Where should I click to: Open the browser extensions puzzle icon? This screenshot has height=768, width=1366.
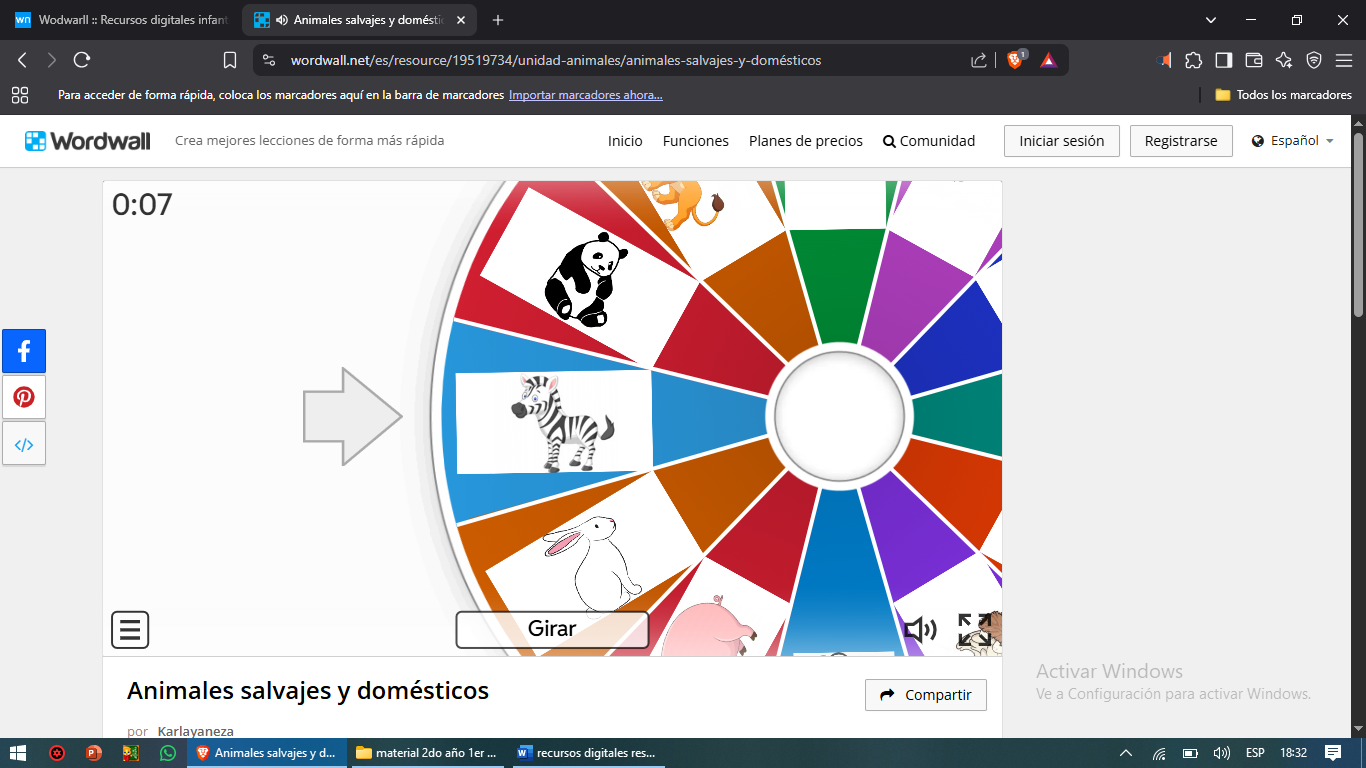point(1193,60)
